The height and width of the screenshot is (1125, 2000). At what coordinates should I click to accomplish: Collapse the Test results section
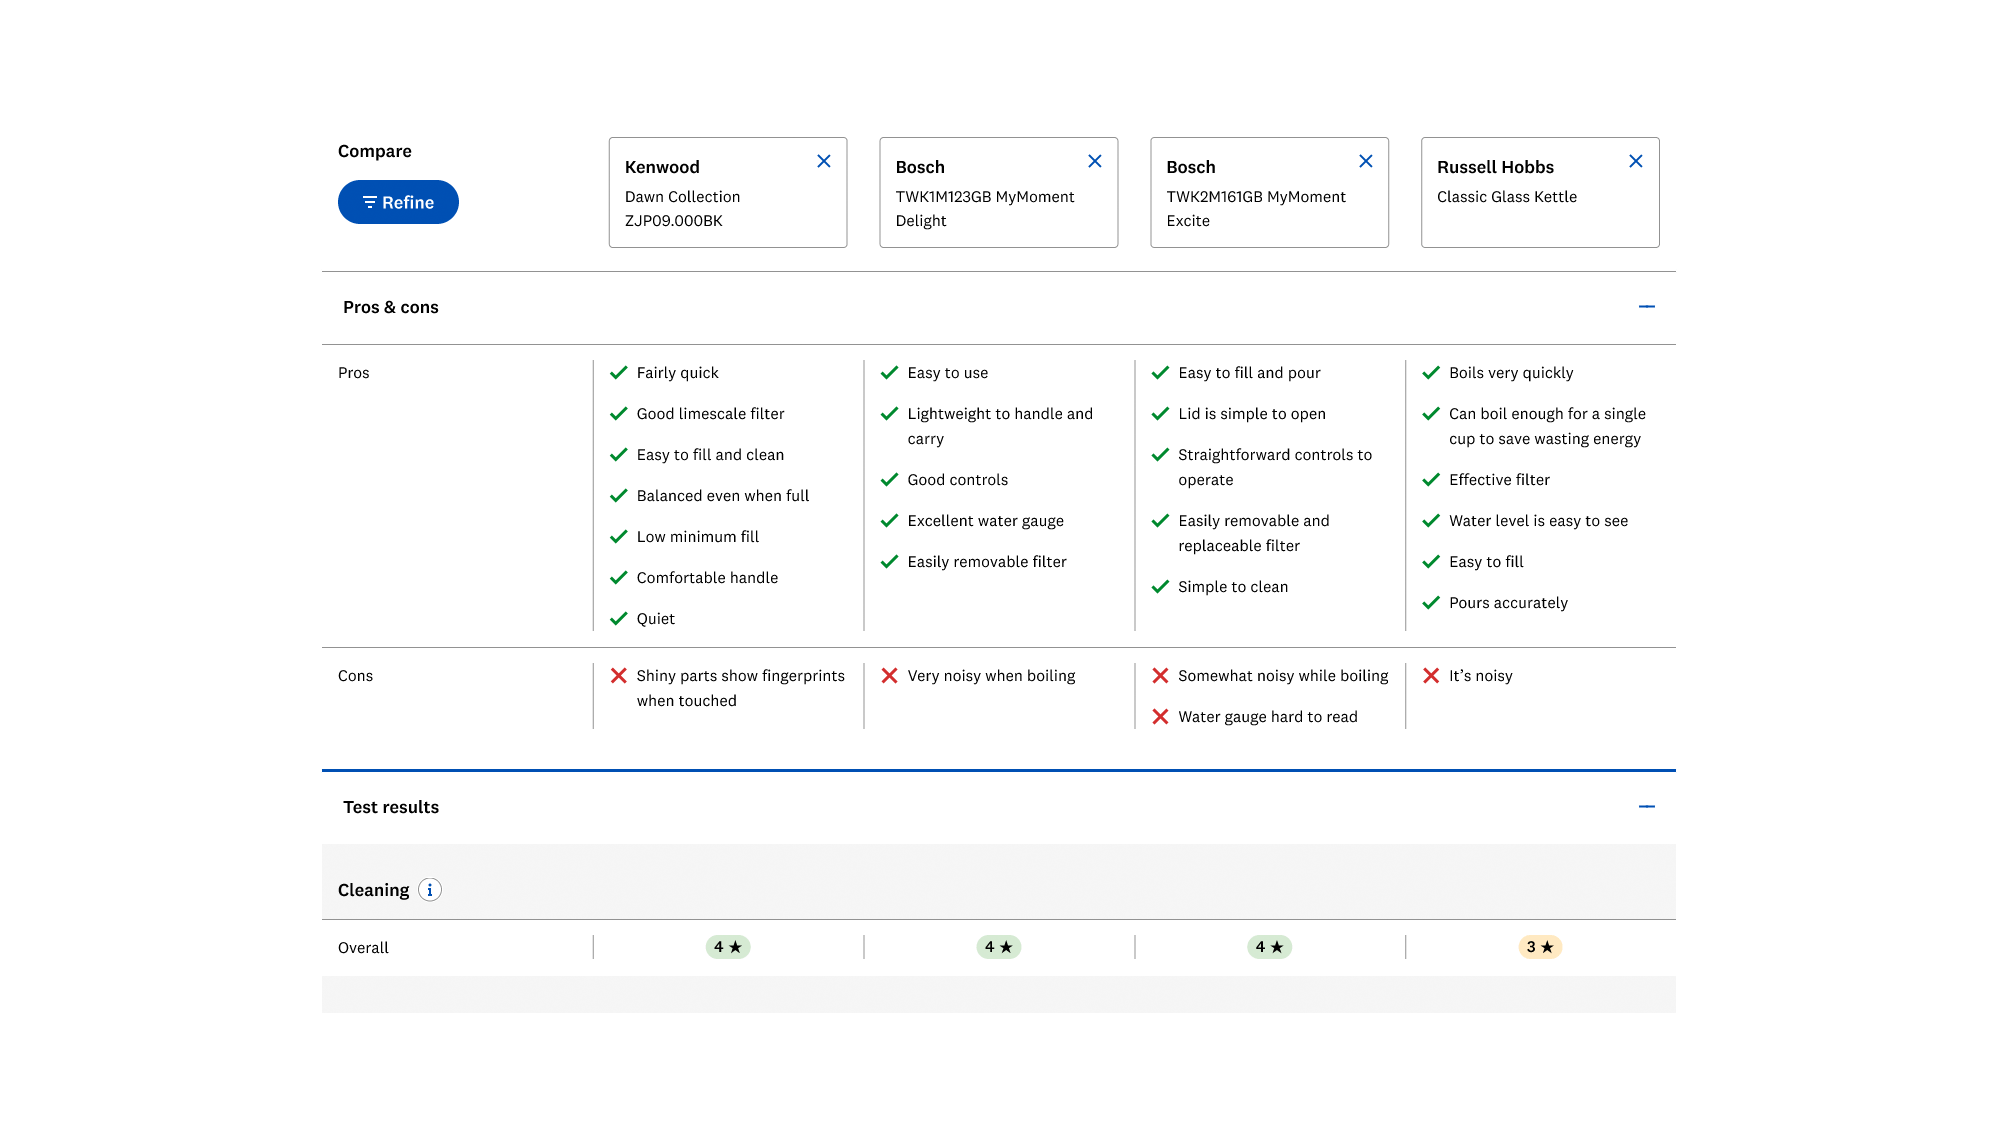pos(1647,807)
